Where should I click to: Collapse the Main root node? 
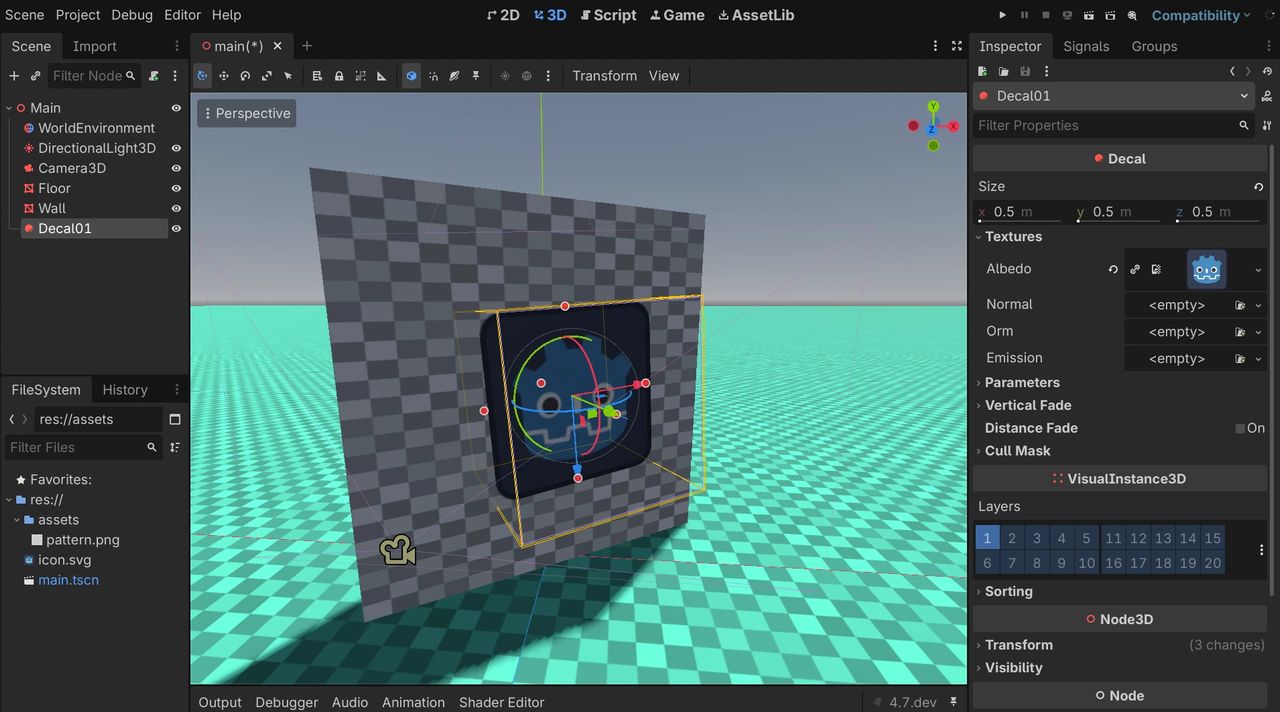click(x=8, y=108)
